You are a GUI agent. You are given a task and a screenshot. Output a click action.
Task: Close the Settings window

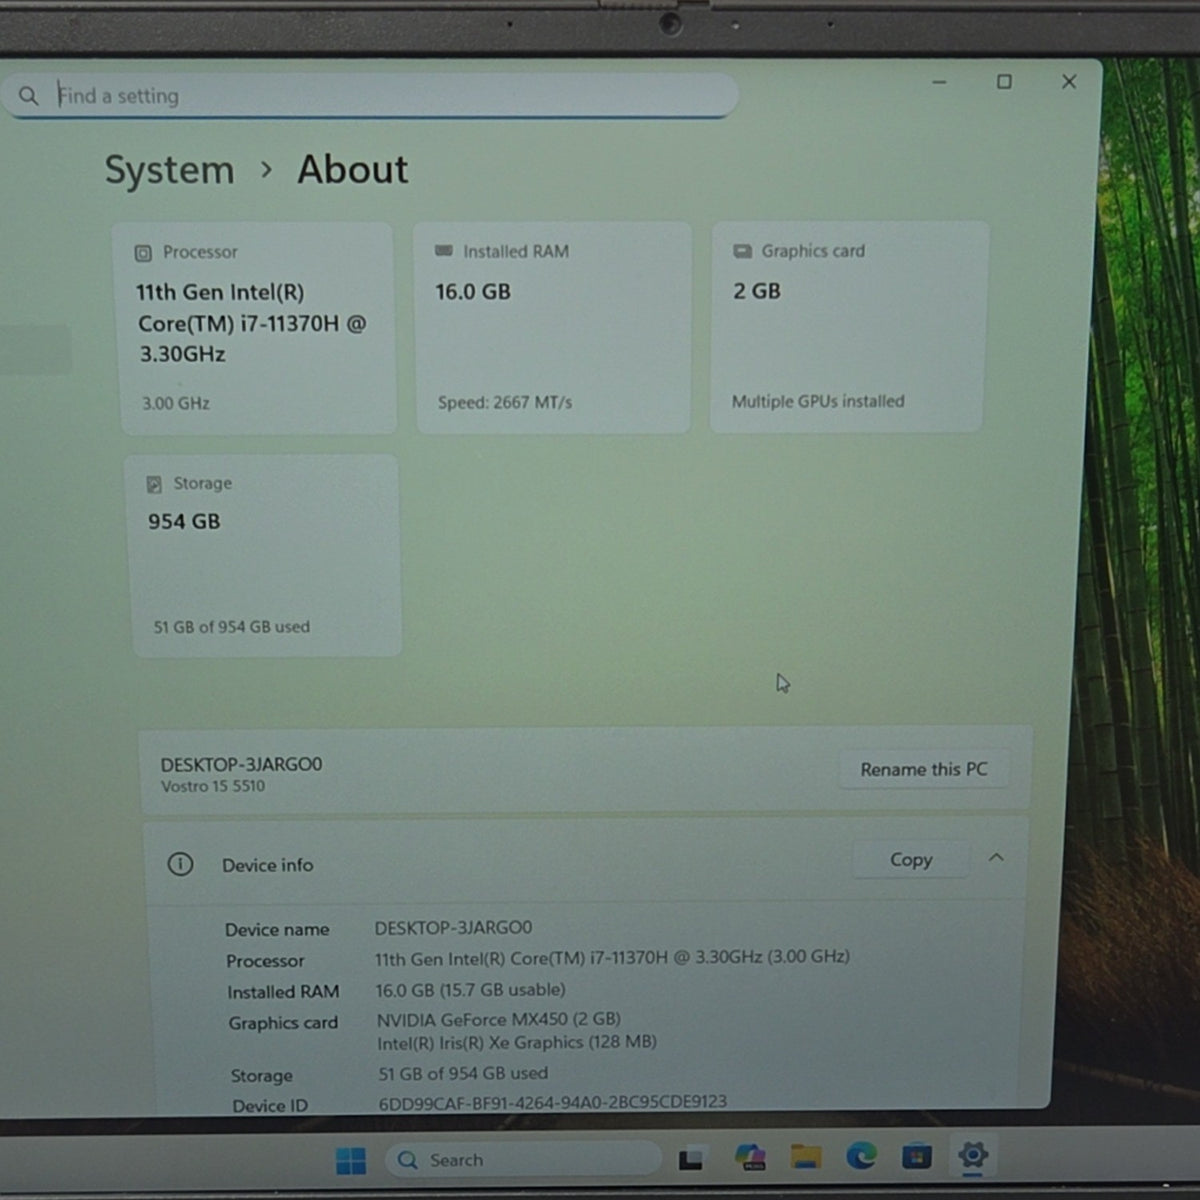coord(1069,82)
